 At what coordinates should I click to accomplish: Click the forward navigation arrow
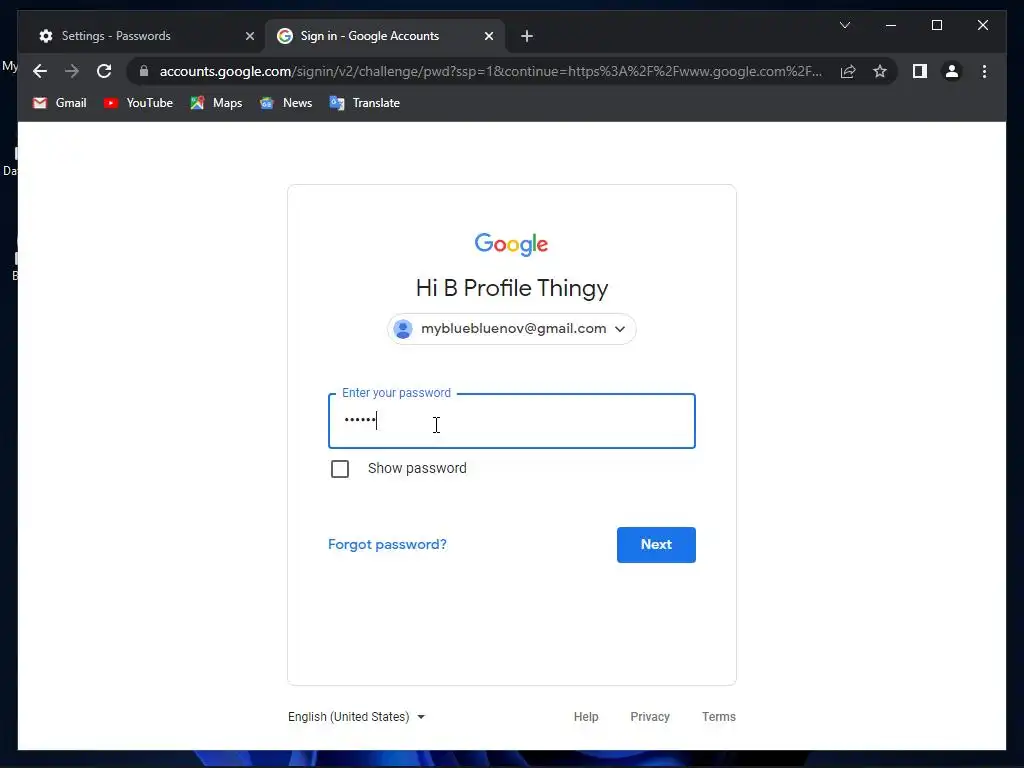tap(72, 71)
